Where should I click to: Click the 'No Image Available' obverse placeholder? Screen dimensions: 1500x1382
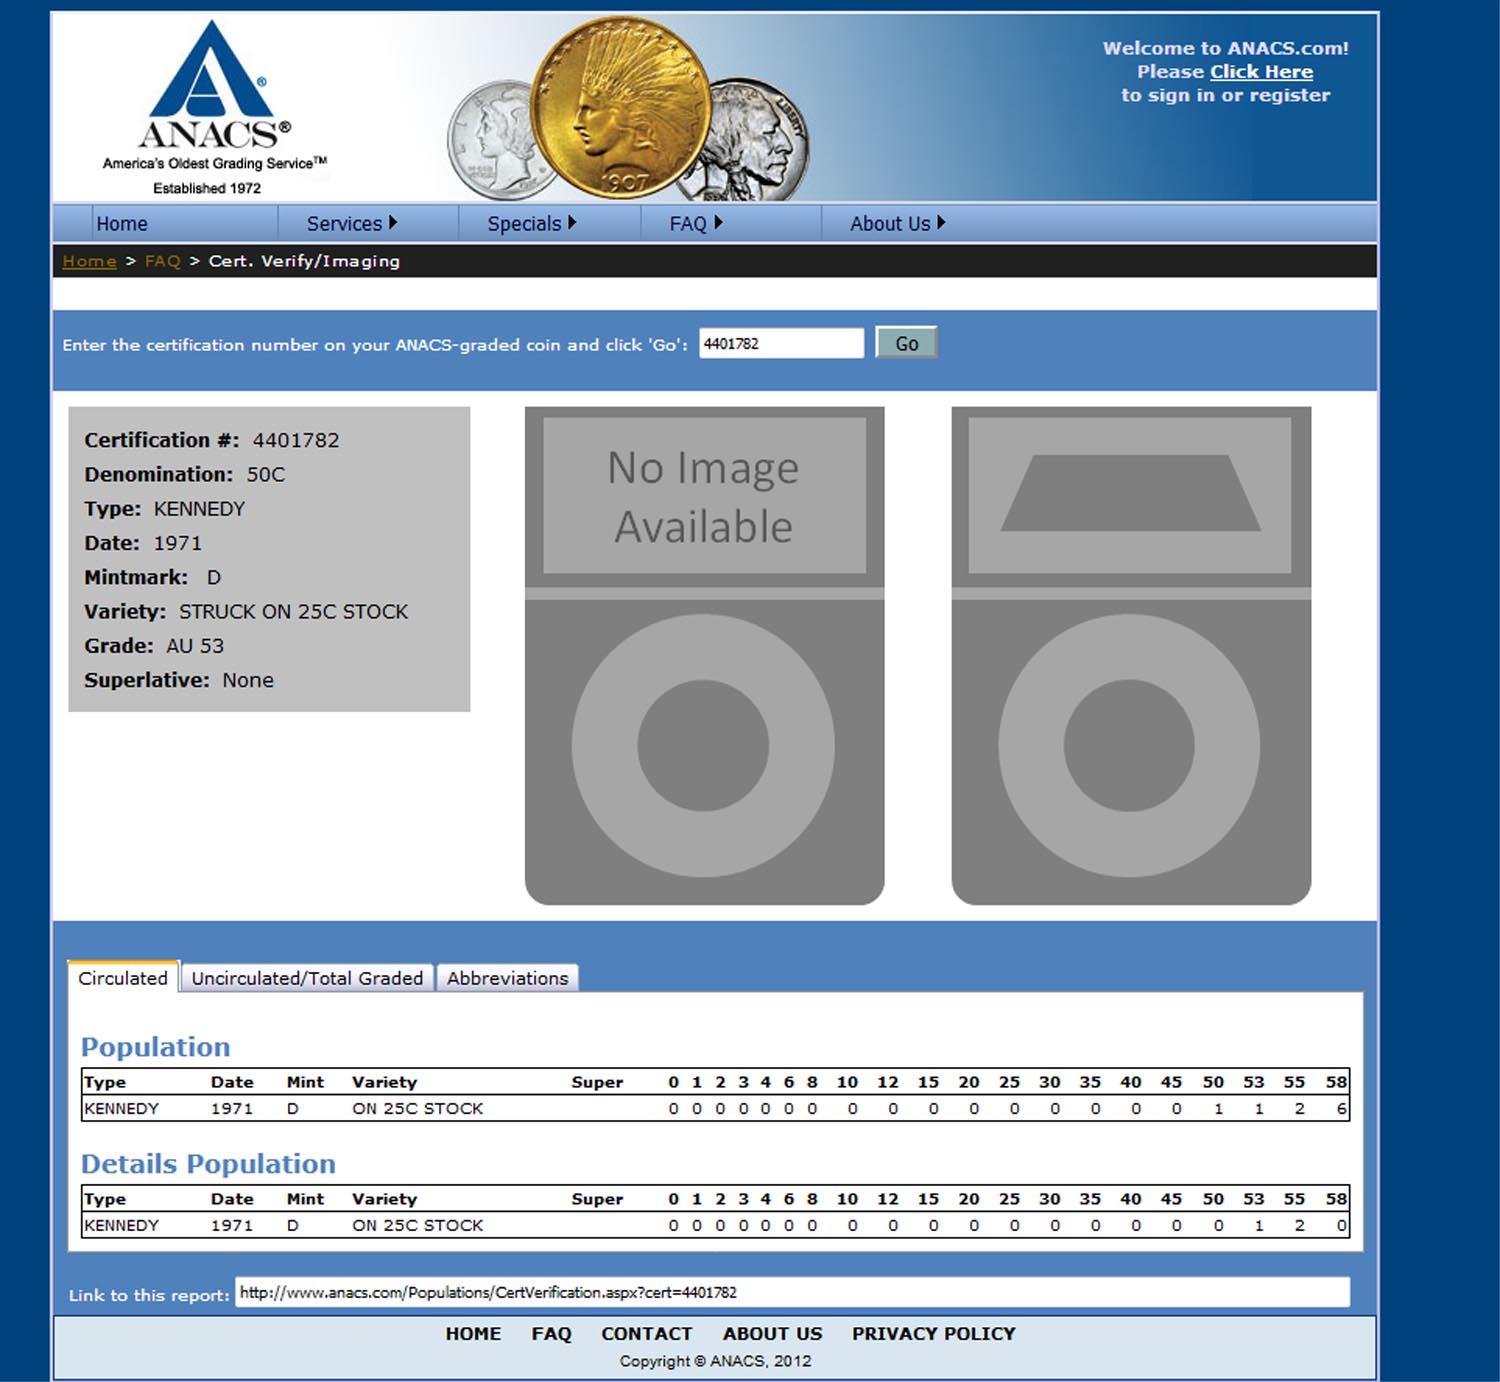pyautogui.click(x=704, y=655)
